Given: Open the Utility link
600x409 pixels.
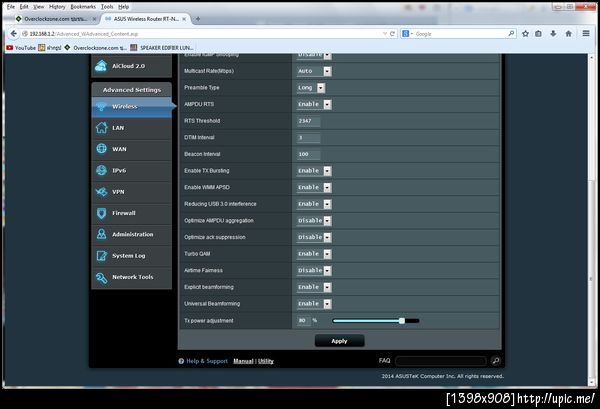Looking at the screenshot, I should coord(266,361).
